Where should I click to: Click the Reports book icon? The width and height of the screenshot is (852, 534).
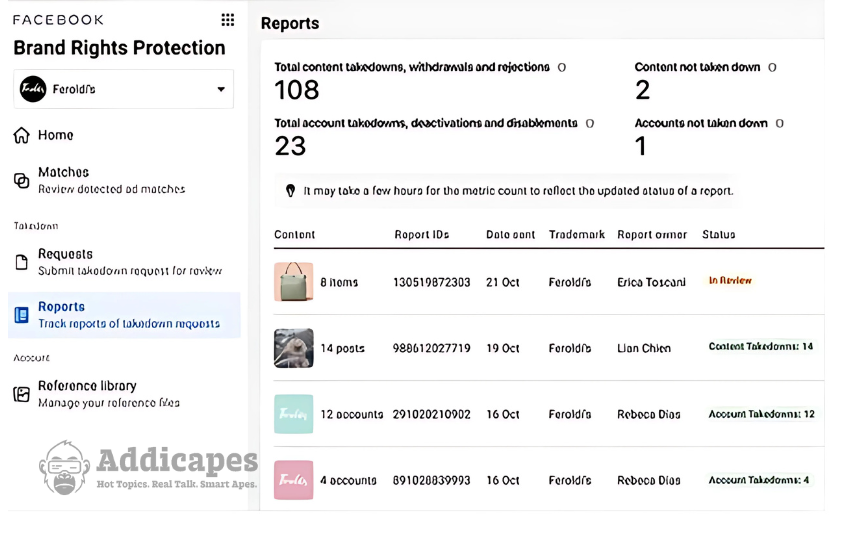point(22,315)
